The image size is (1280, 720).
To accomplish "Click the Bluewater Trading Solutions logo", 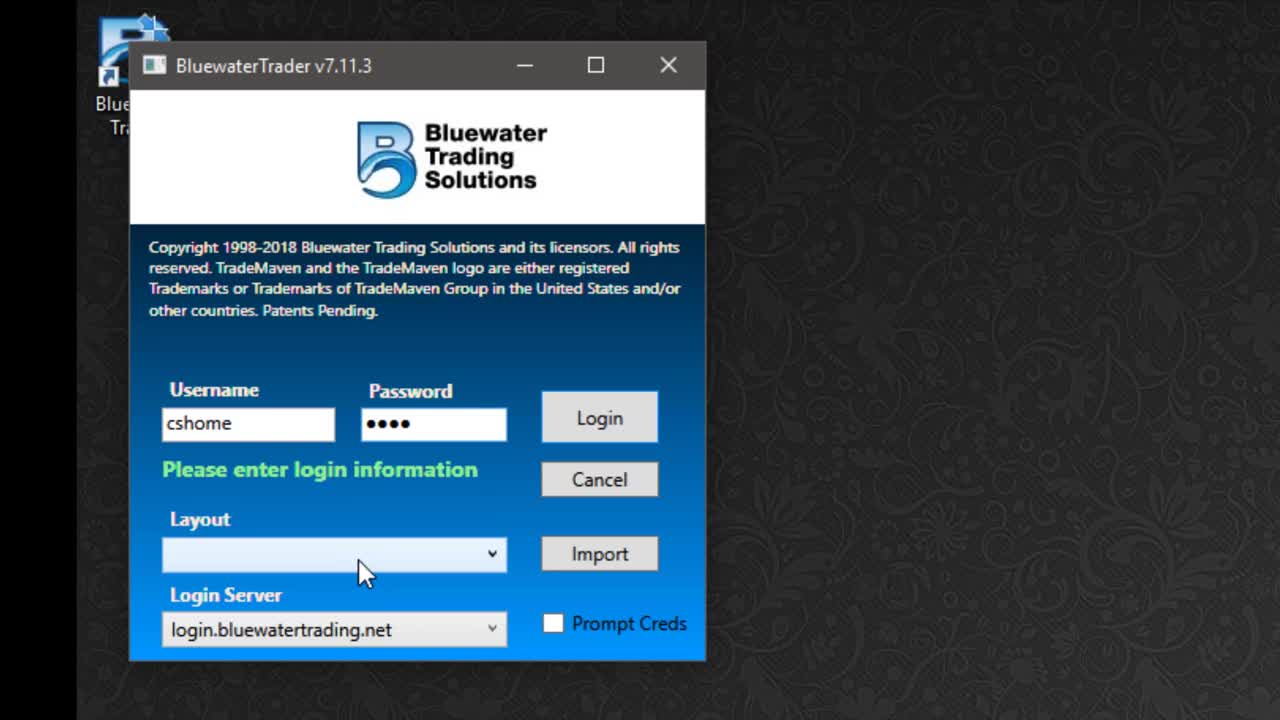I will pyautogui.click(x=451, y=158).
